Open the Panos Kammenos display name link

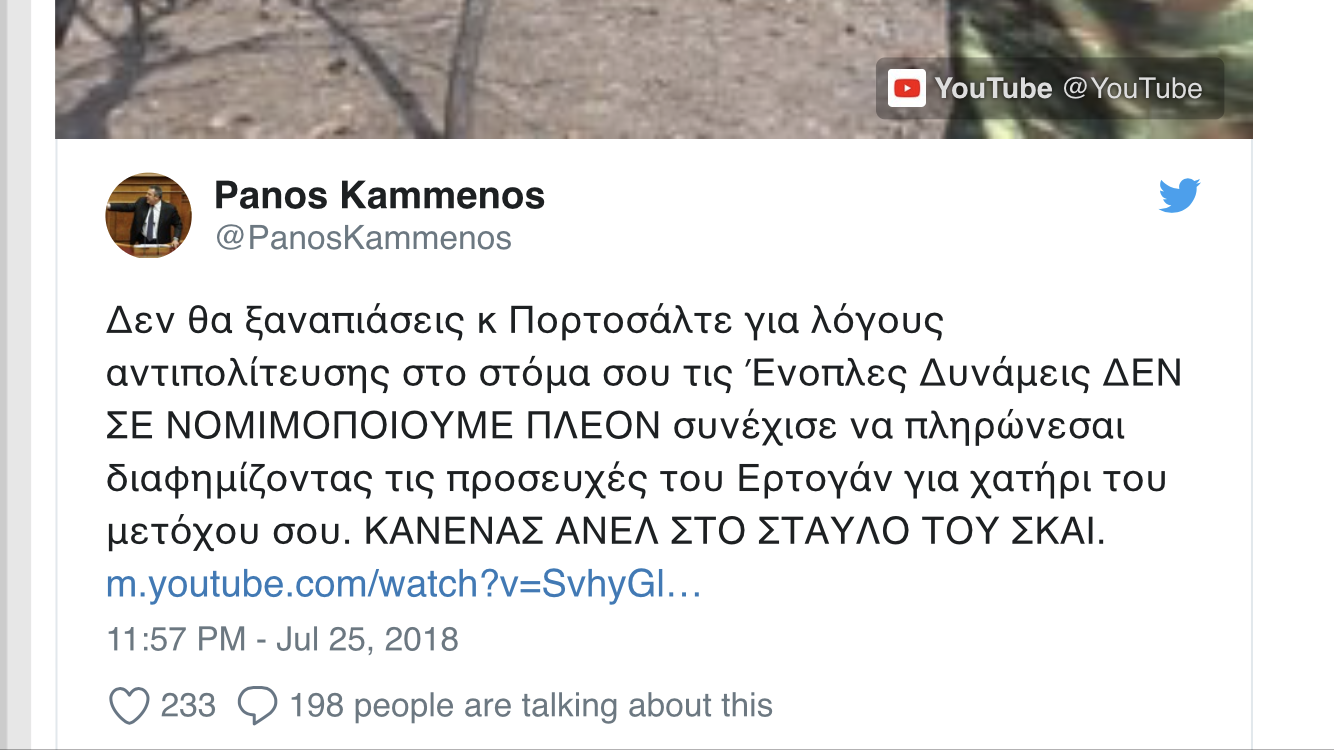380,195
